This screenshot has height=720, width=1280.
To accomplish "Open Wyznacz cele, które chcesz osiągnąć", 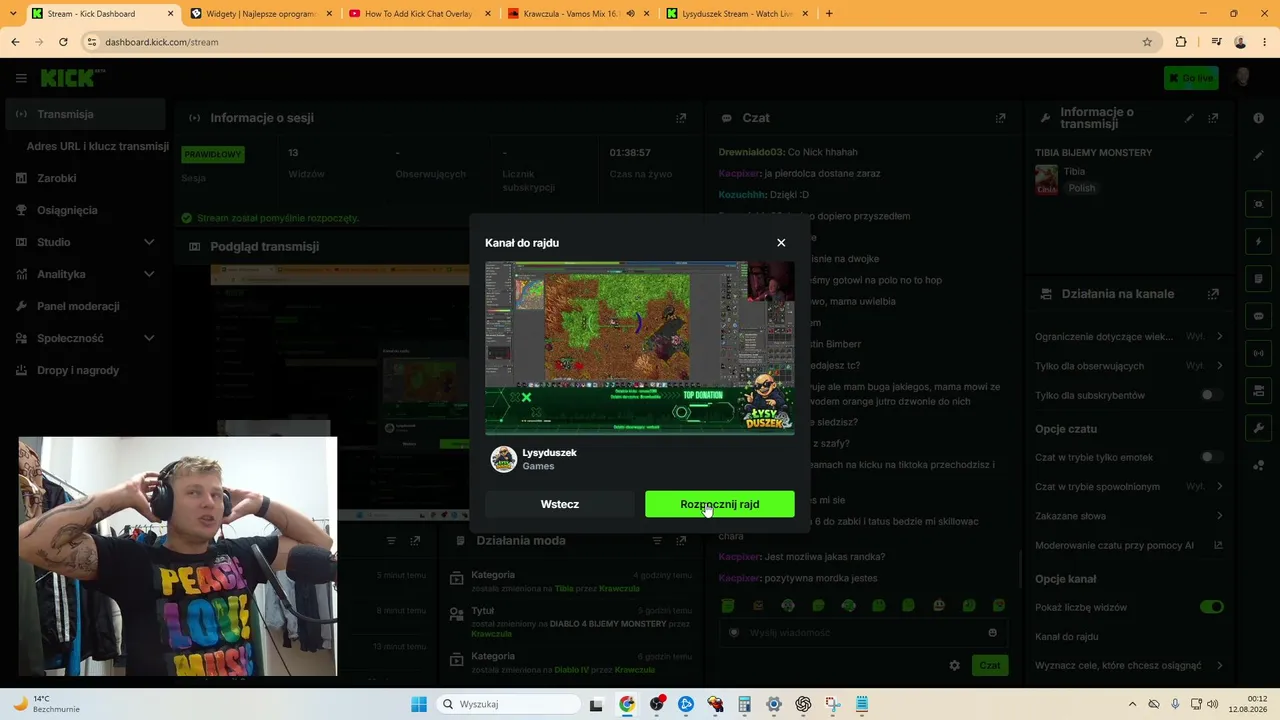I will point(1129,665).
